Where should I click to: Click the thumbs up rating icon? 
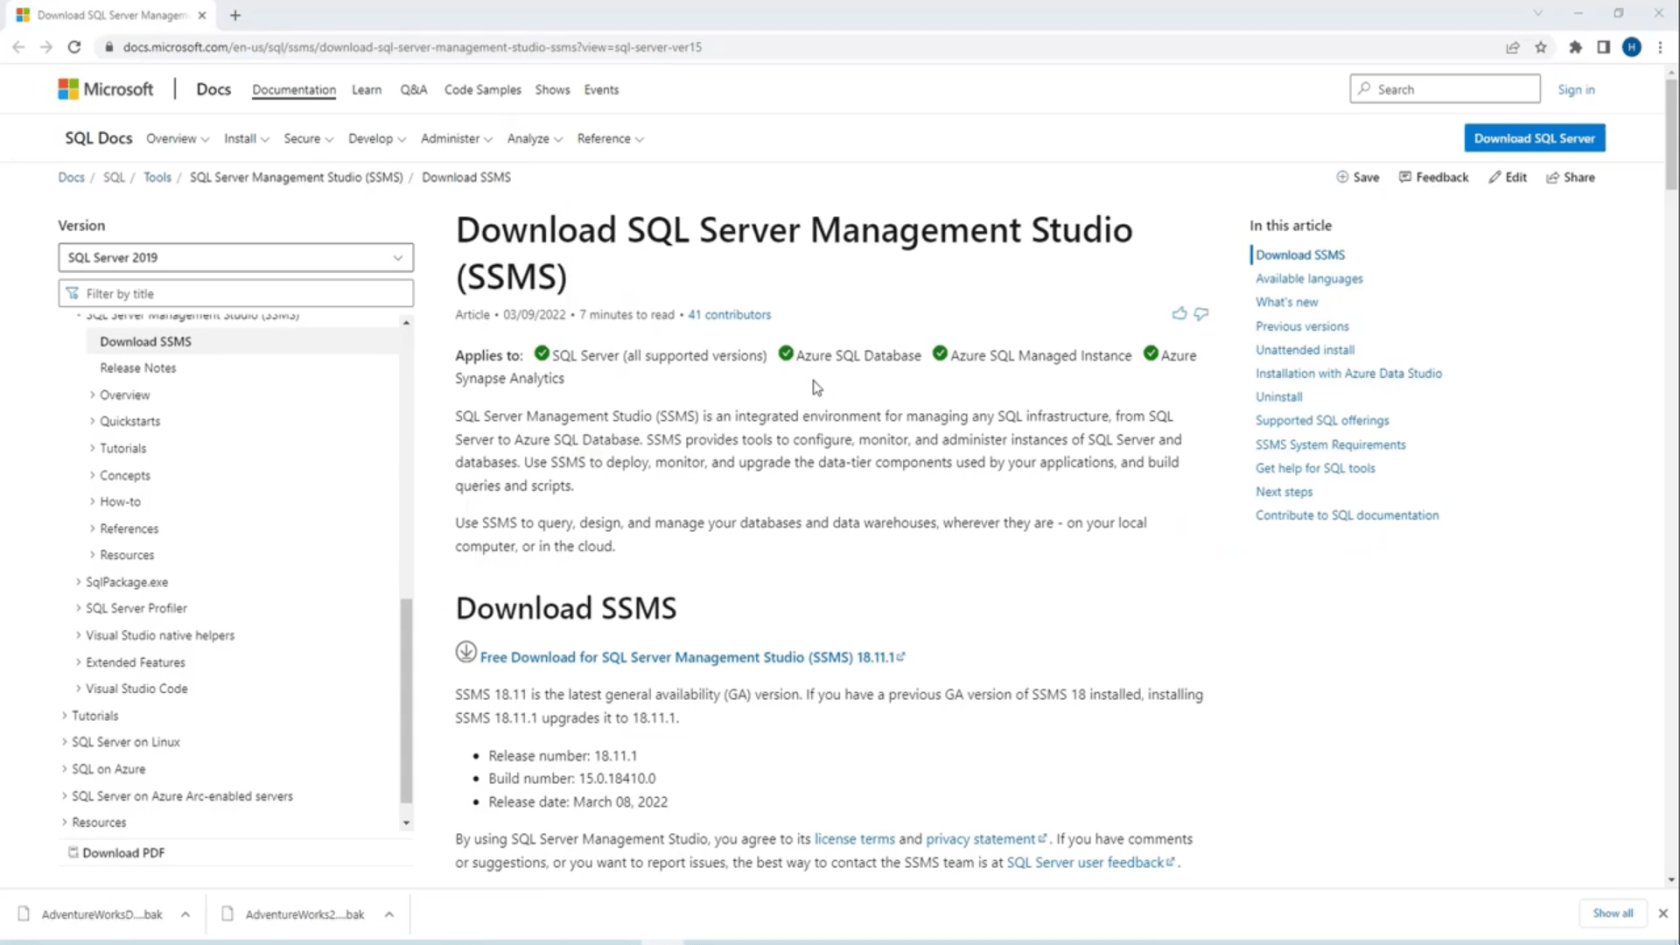[1179, 314]
